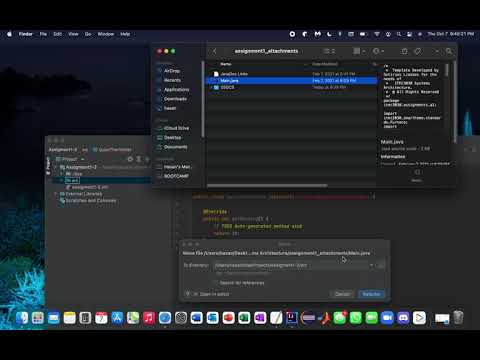
Task: Sort Finder list by Date Modified column
Action: pos(325,64)
